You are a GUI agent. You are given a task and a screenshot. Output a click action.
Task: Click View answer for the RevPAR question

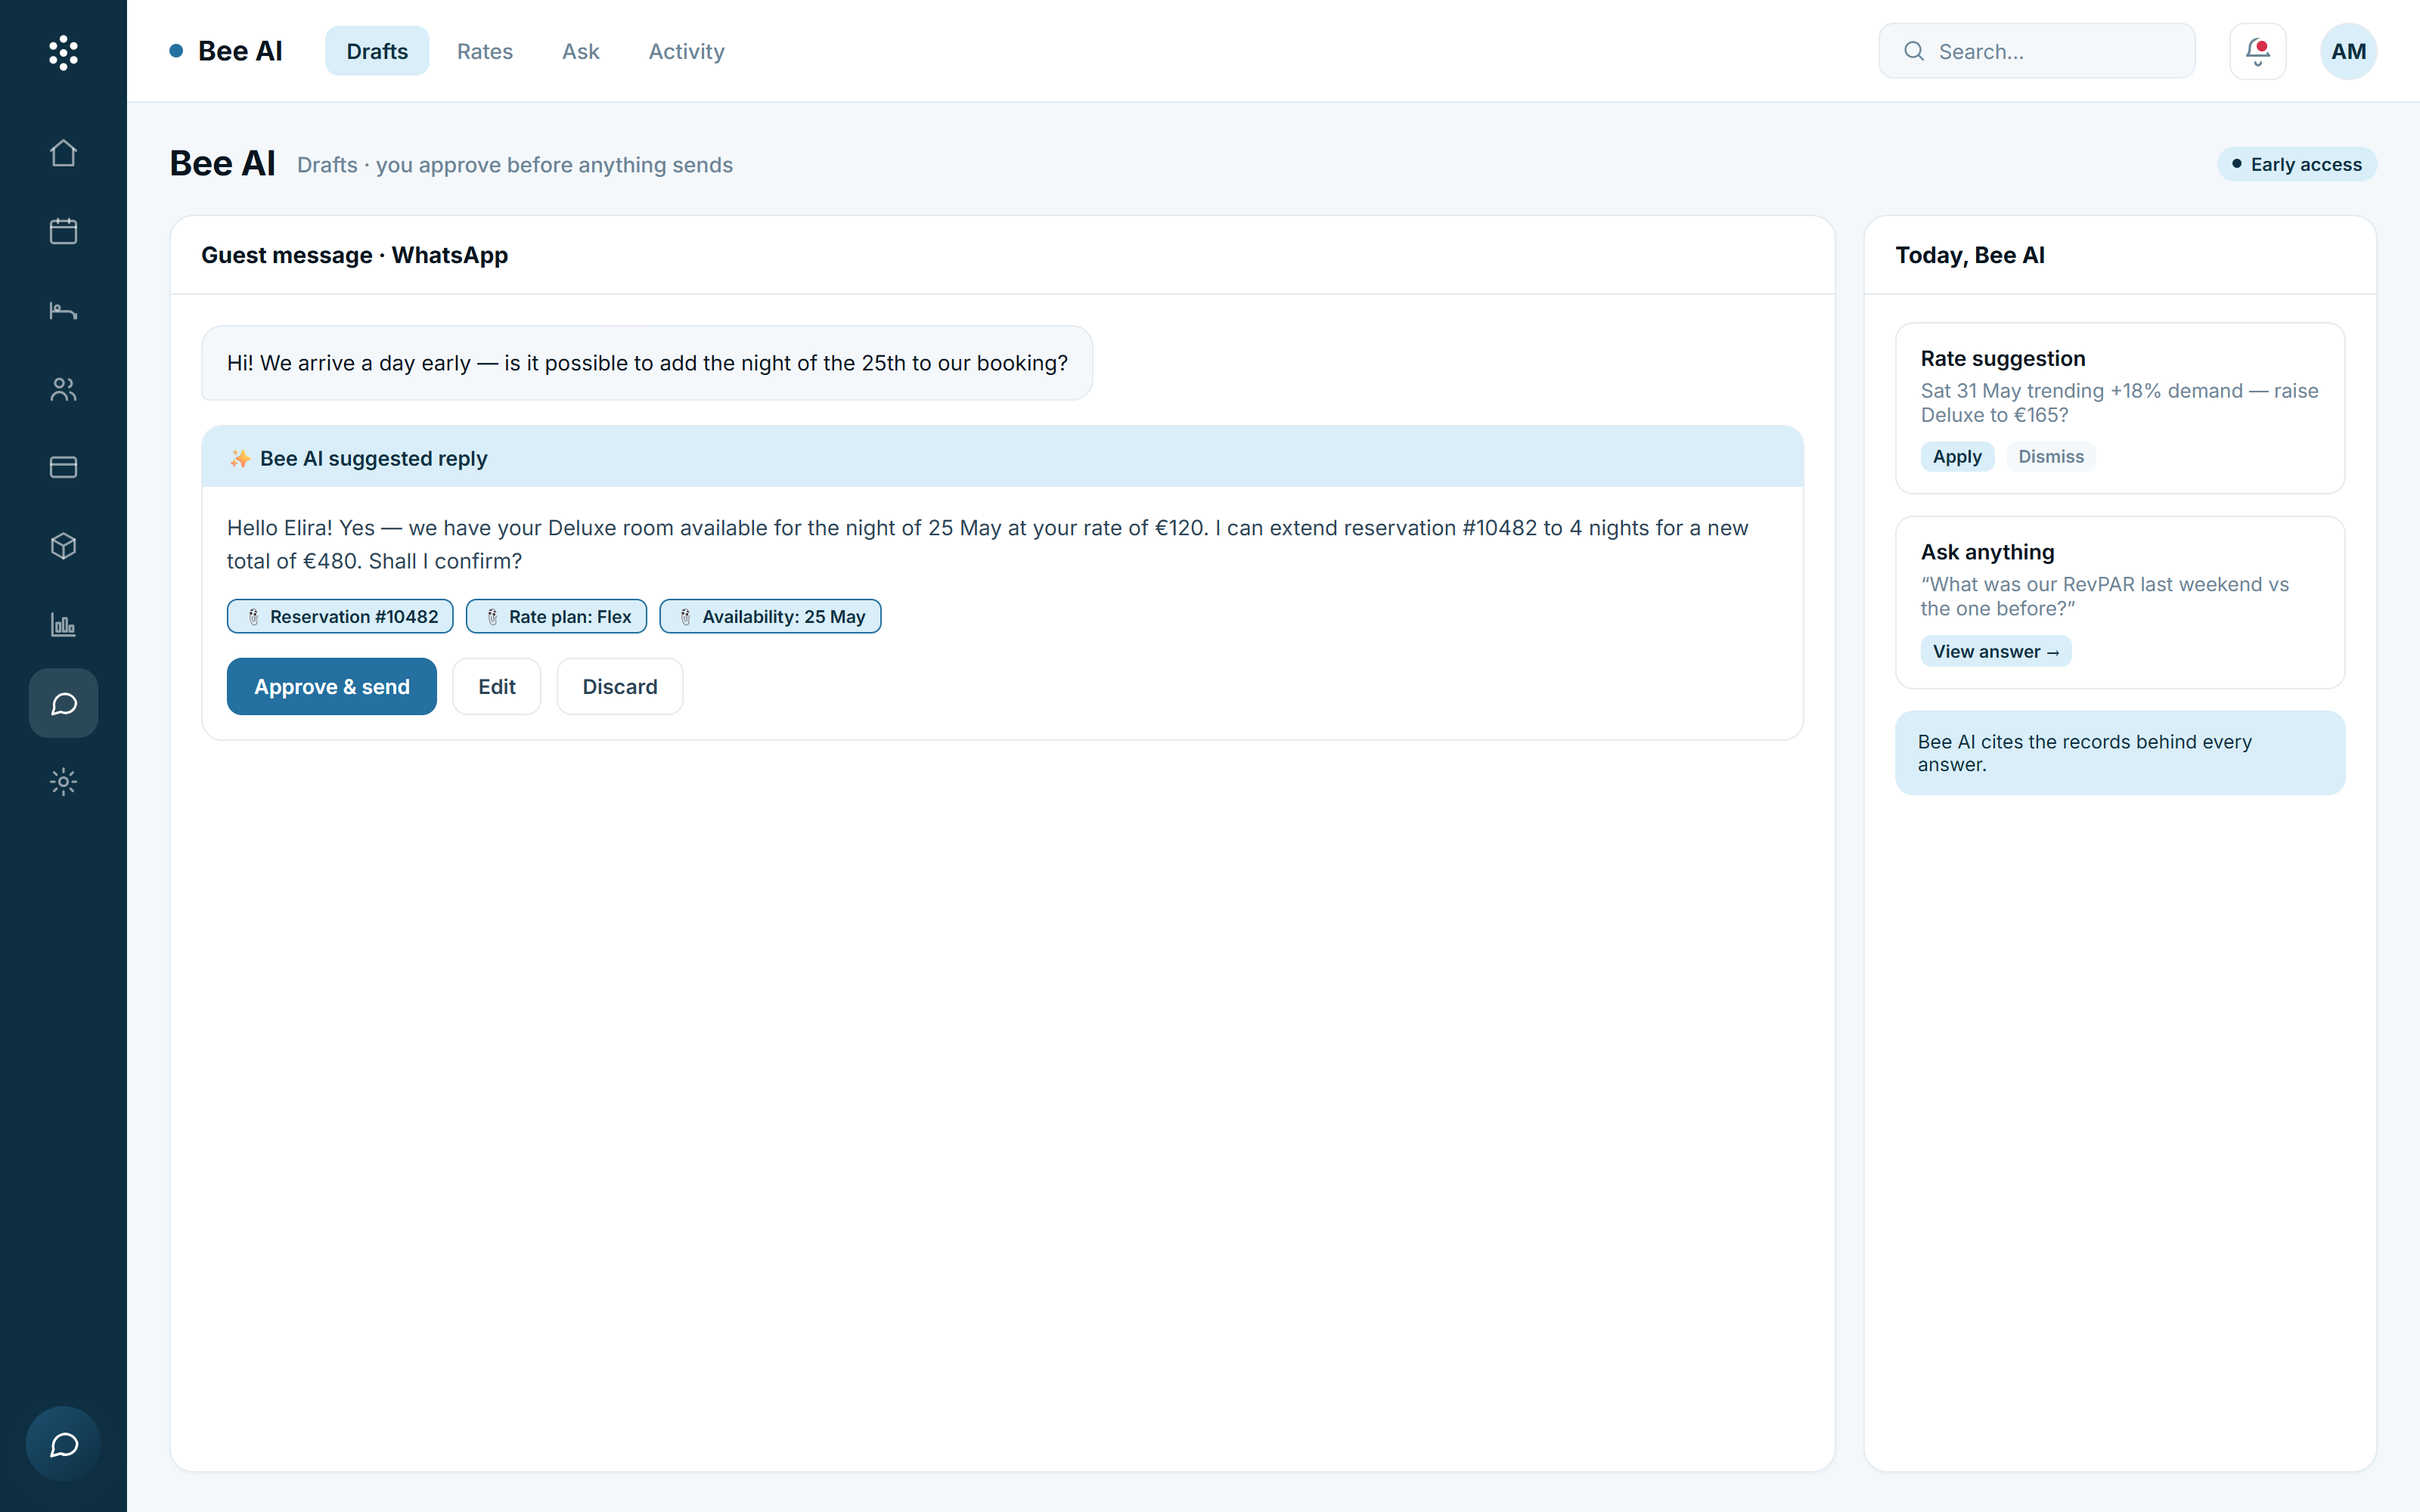pyautogui.click(x=1996, y=651)
